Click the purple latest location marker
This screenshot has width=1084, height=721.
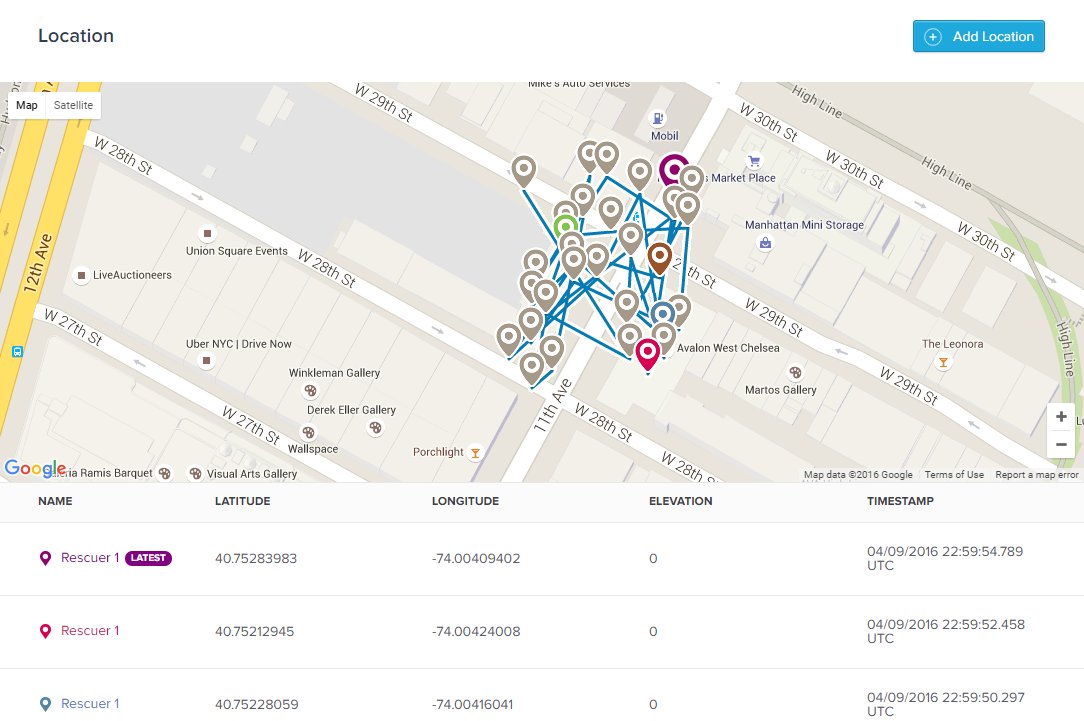[673, 169]
